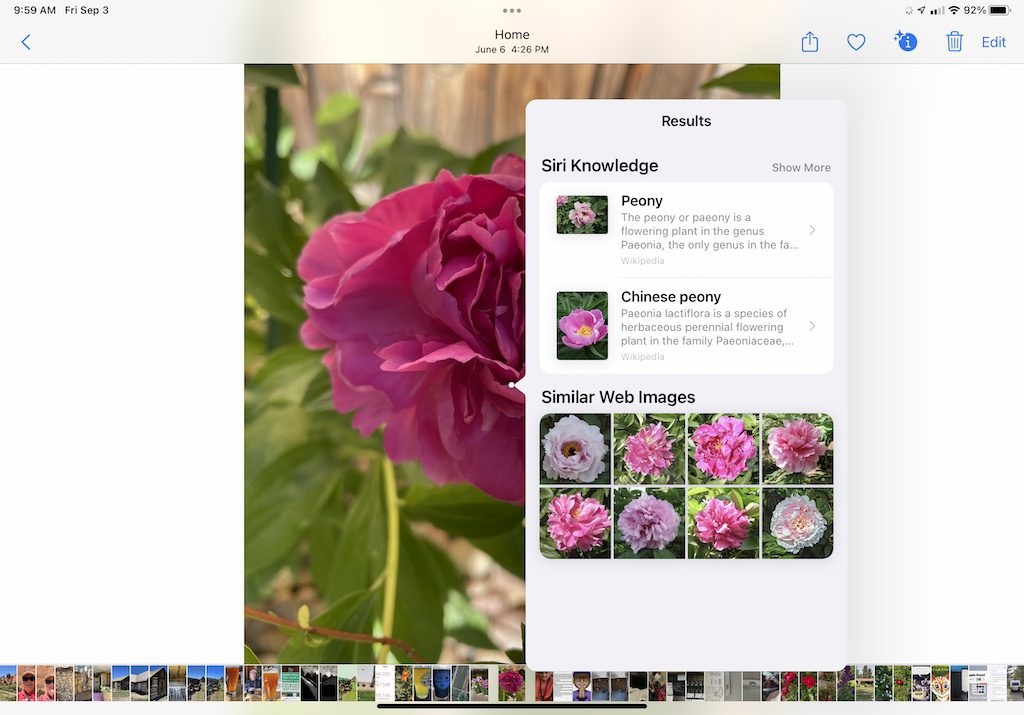Image resolution: width=1024 pixels, height=715 pixels.
Task: Tap the back chevron arrow
Action: [26, 42]
